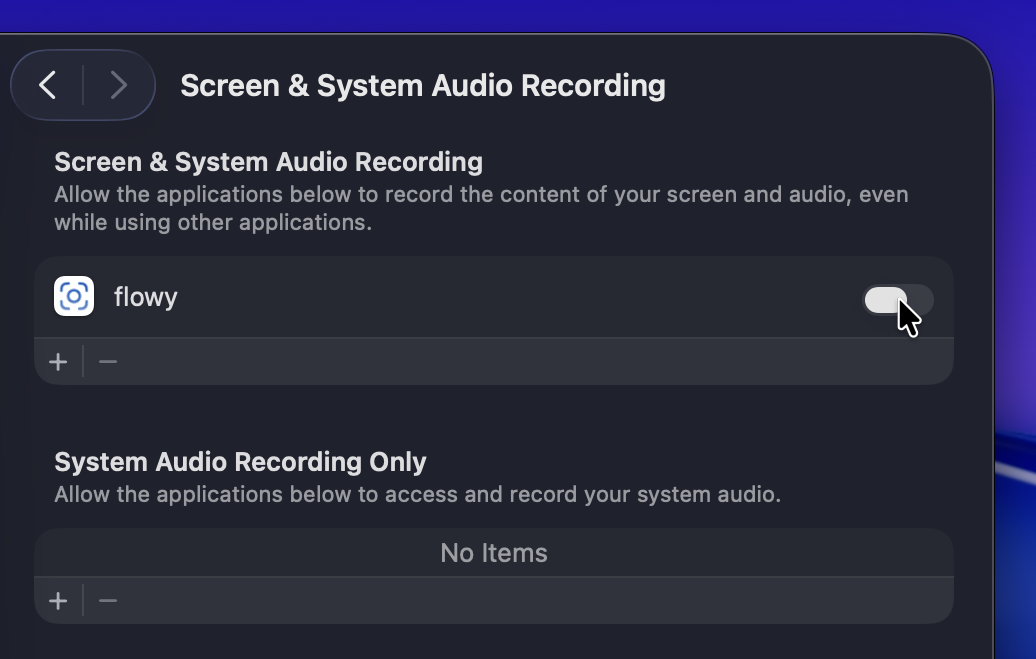Select the flowy name label in the list
The height and width of the screenshot is (659, 1036).
click(146, 297)
